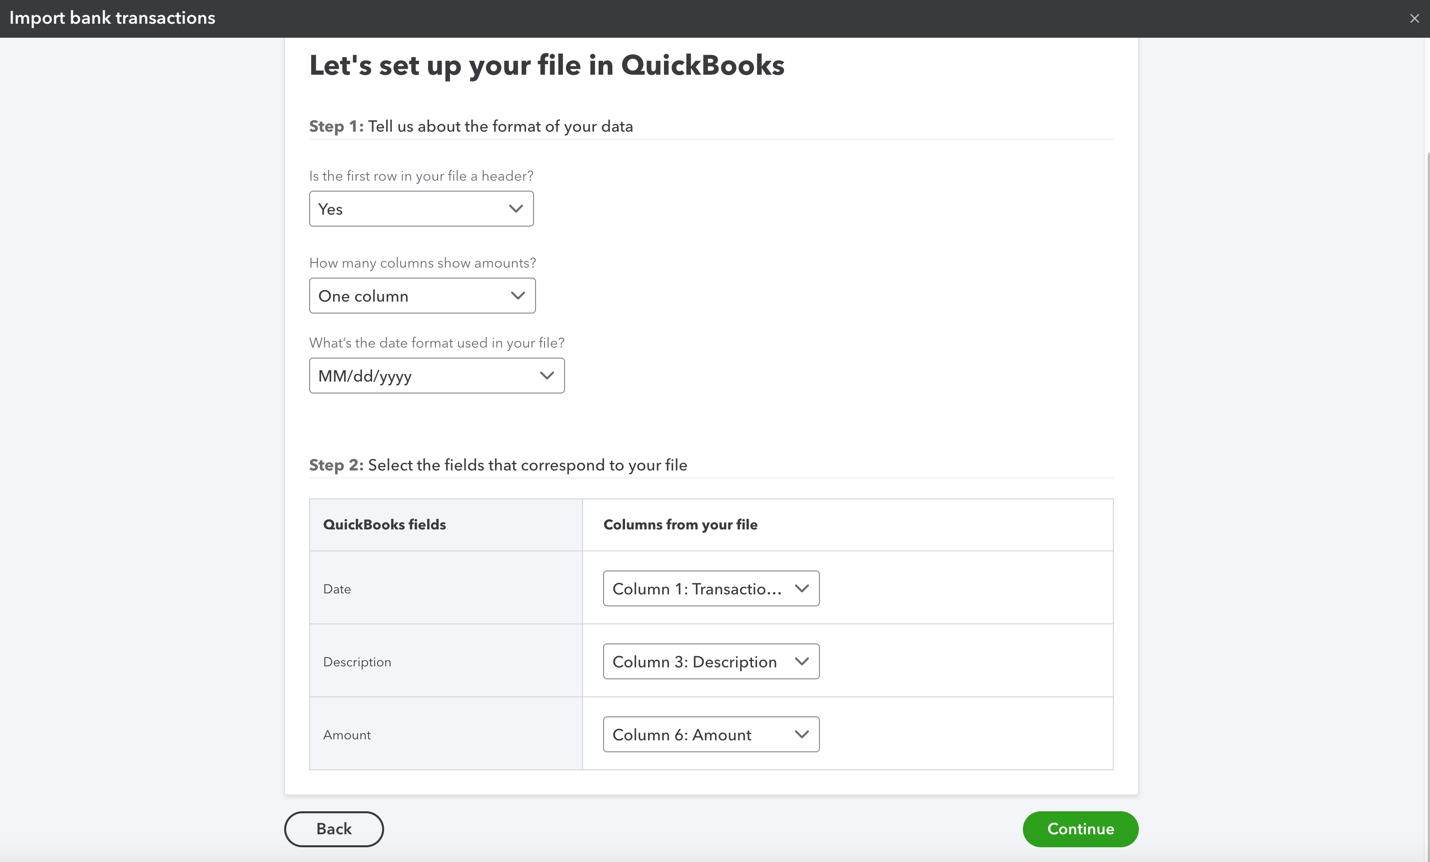
Task: Click the Date row in the mapping table
Action: (x=337, y=588)
